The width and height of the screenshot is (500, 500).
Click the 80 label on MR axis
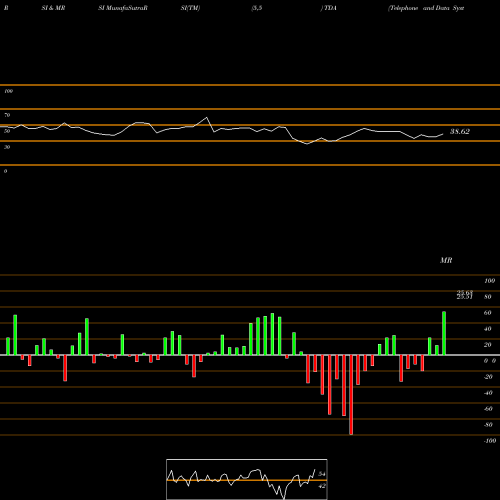[x=488, y=297]
